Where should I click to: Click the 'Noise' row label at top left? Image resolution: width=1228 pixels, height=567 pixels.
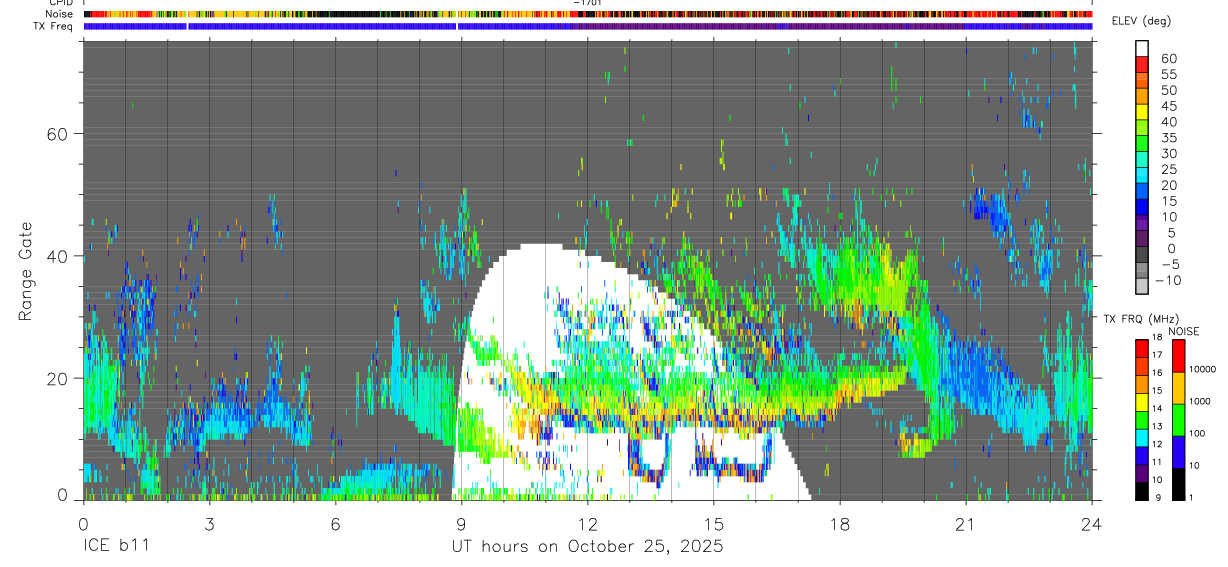click(60, 14)
